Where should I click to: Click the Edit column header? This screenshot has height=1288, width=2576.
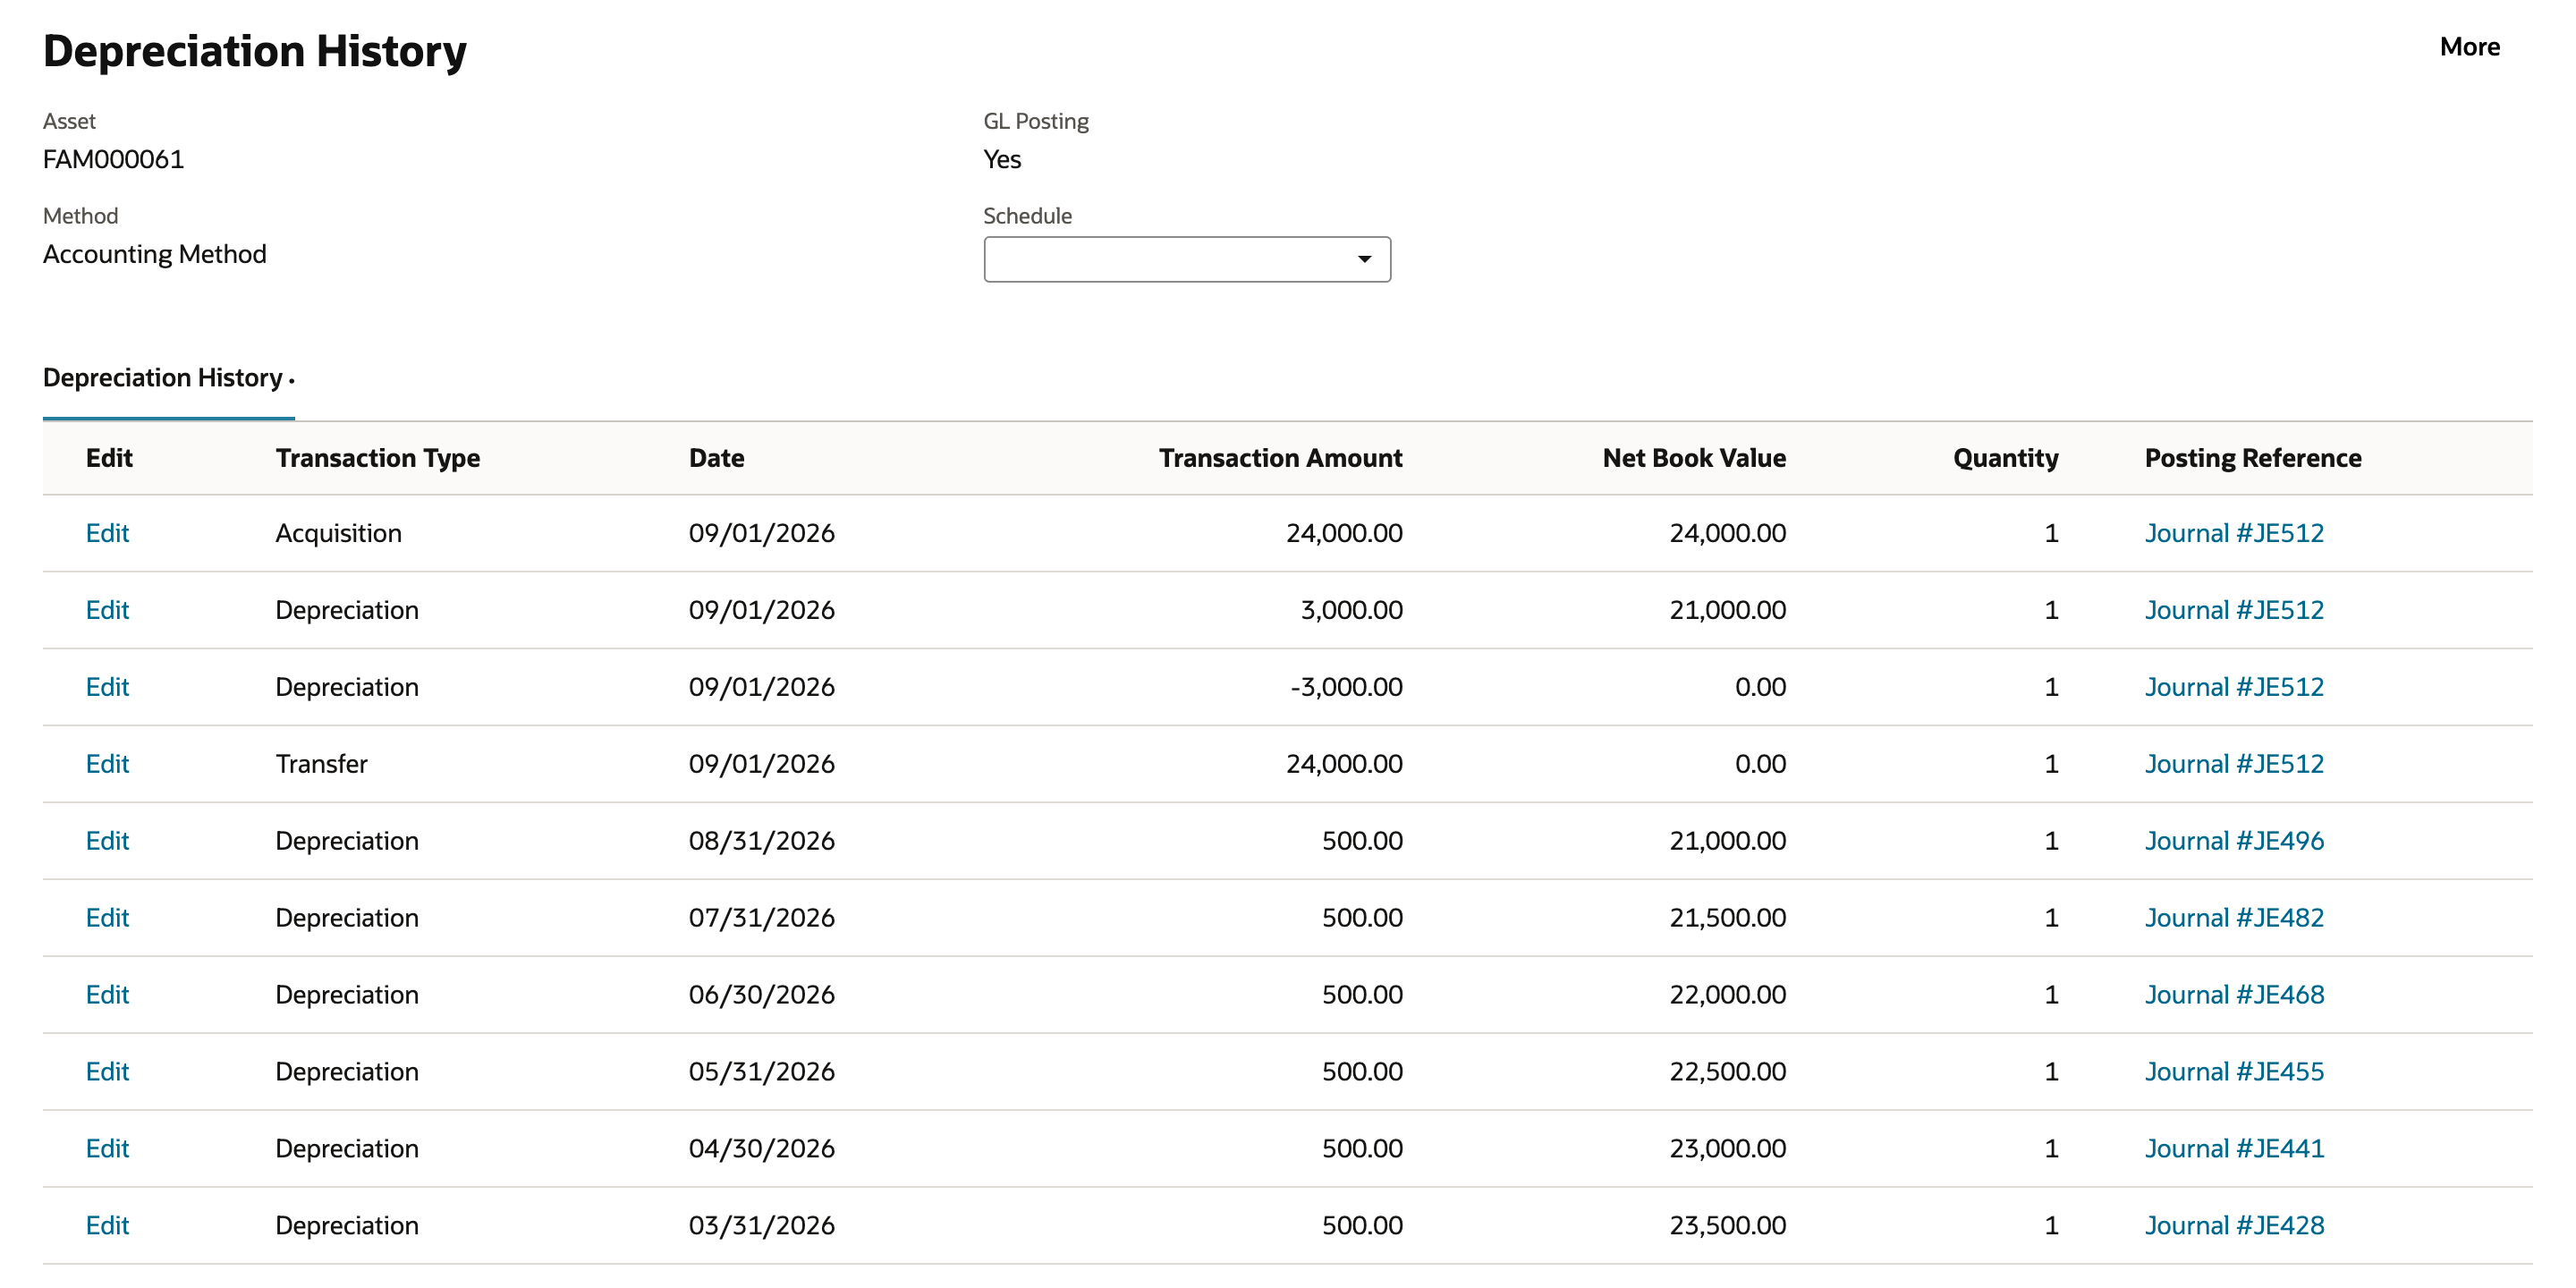109,458
